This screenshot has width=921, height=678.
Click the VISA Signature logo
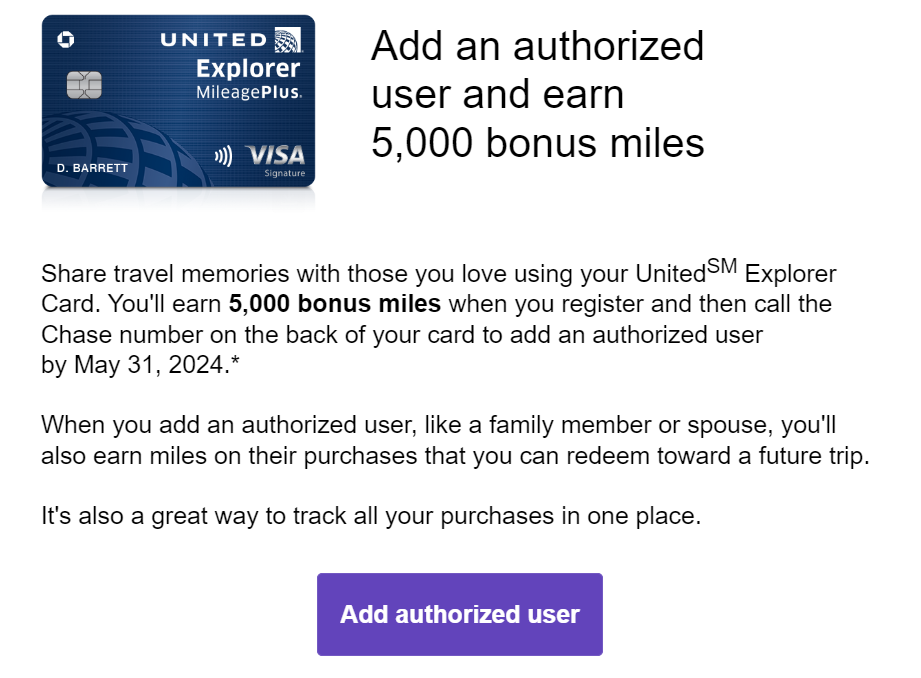point(276,155)
